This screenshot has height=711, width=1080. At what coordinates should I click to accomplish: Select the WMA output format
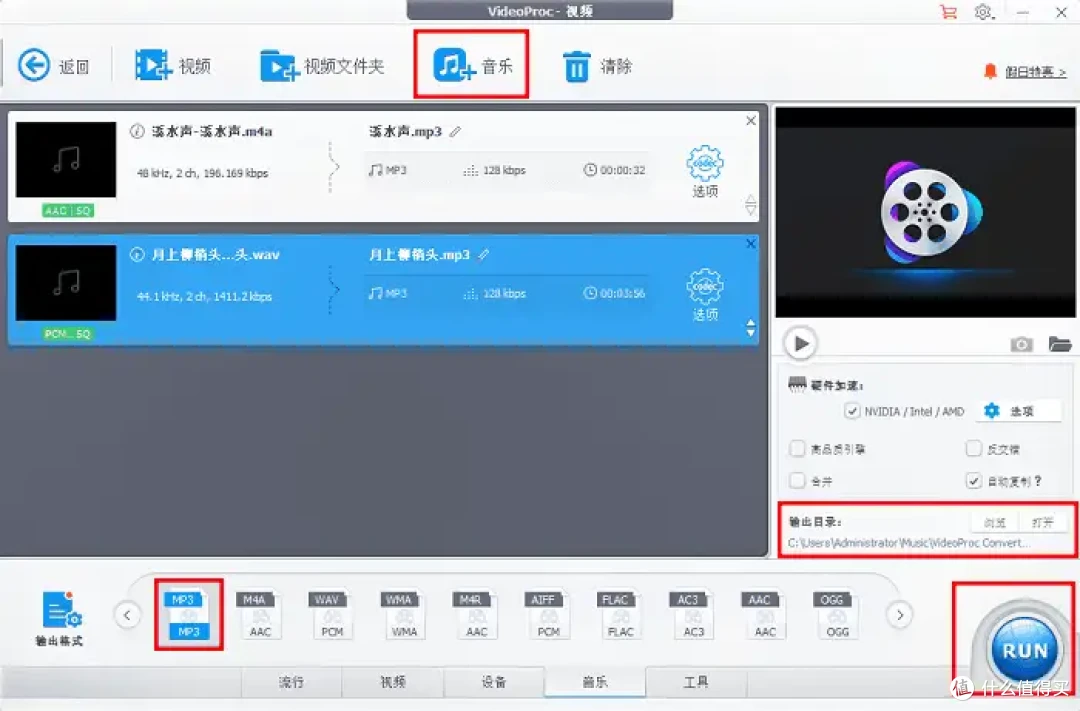pos(404,615)
